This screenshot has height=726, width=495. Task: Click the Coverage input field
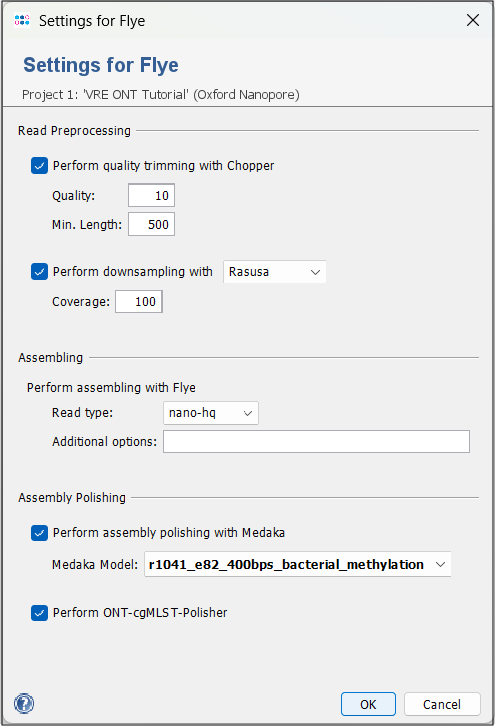[x=139, y=302]
